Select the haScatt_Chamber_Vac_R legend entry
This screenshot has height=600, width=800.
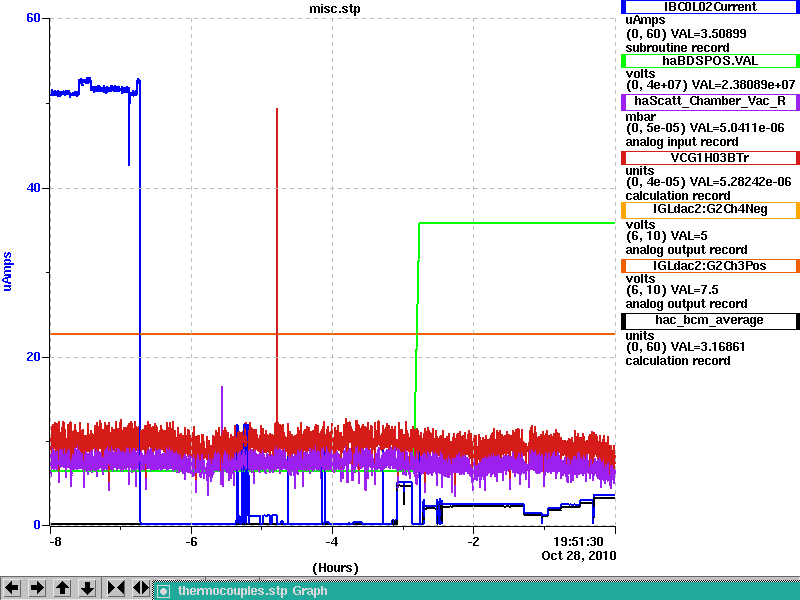(710, 101)
